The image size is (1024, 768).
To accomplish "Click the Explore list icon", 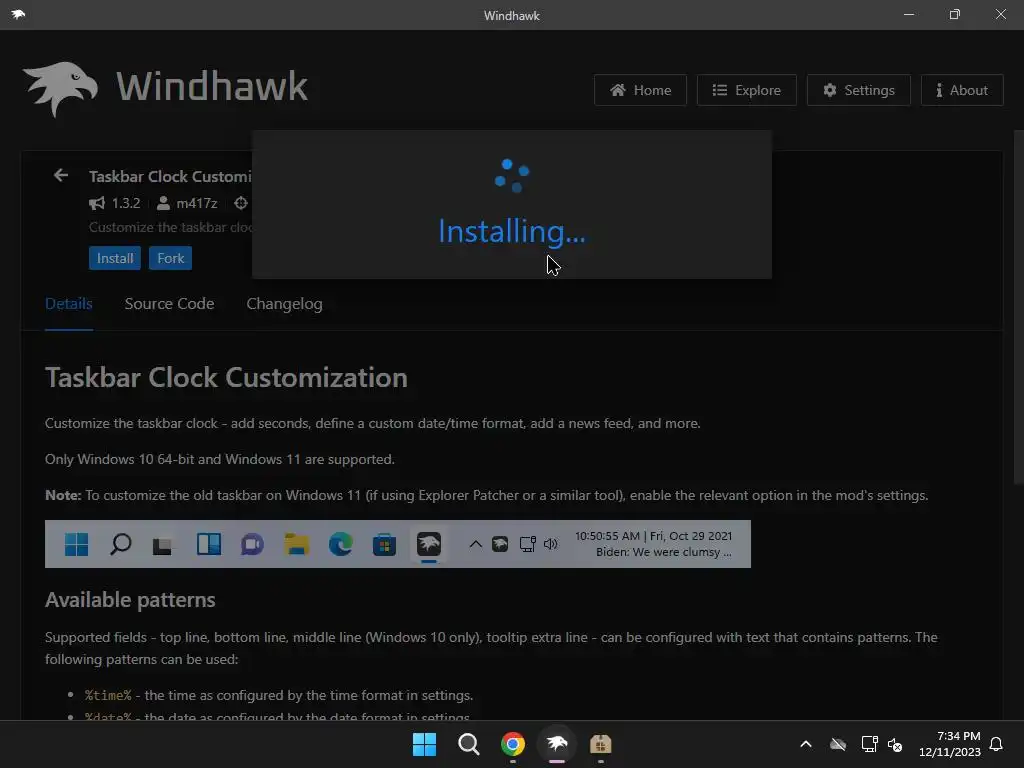I will pos(720,90).
